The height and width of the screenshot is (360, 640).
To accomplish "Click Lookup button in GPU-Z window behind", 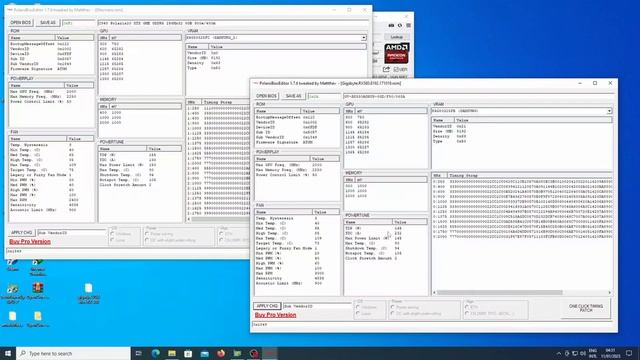I will (397, 37).
